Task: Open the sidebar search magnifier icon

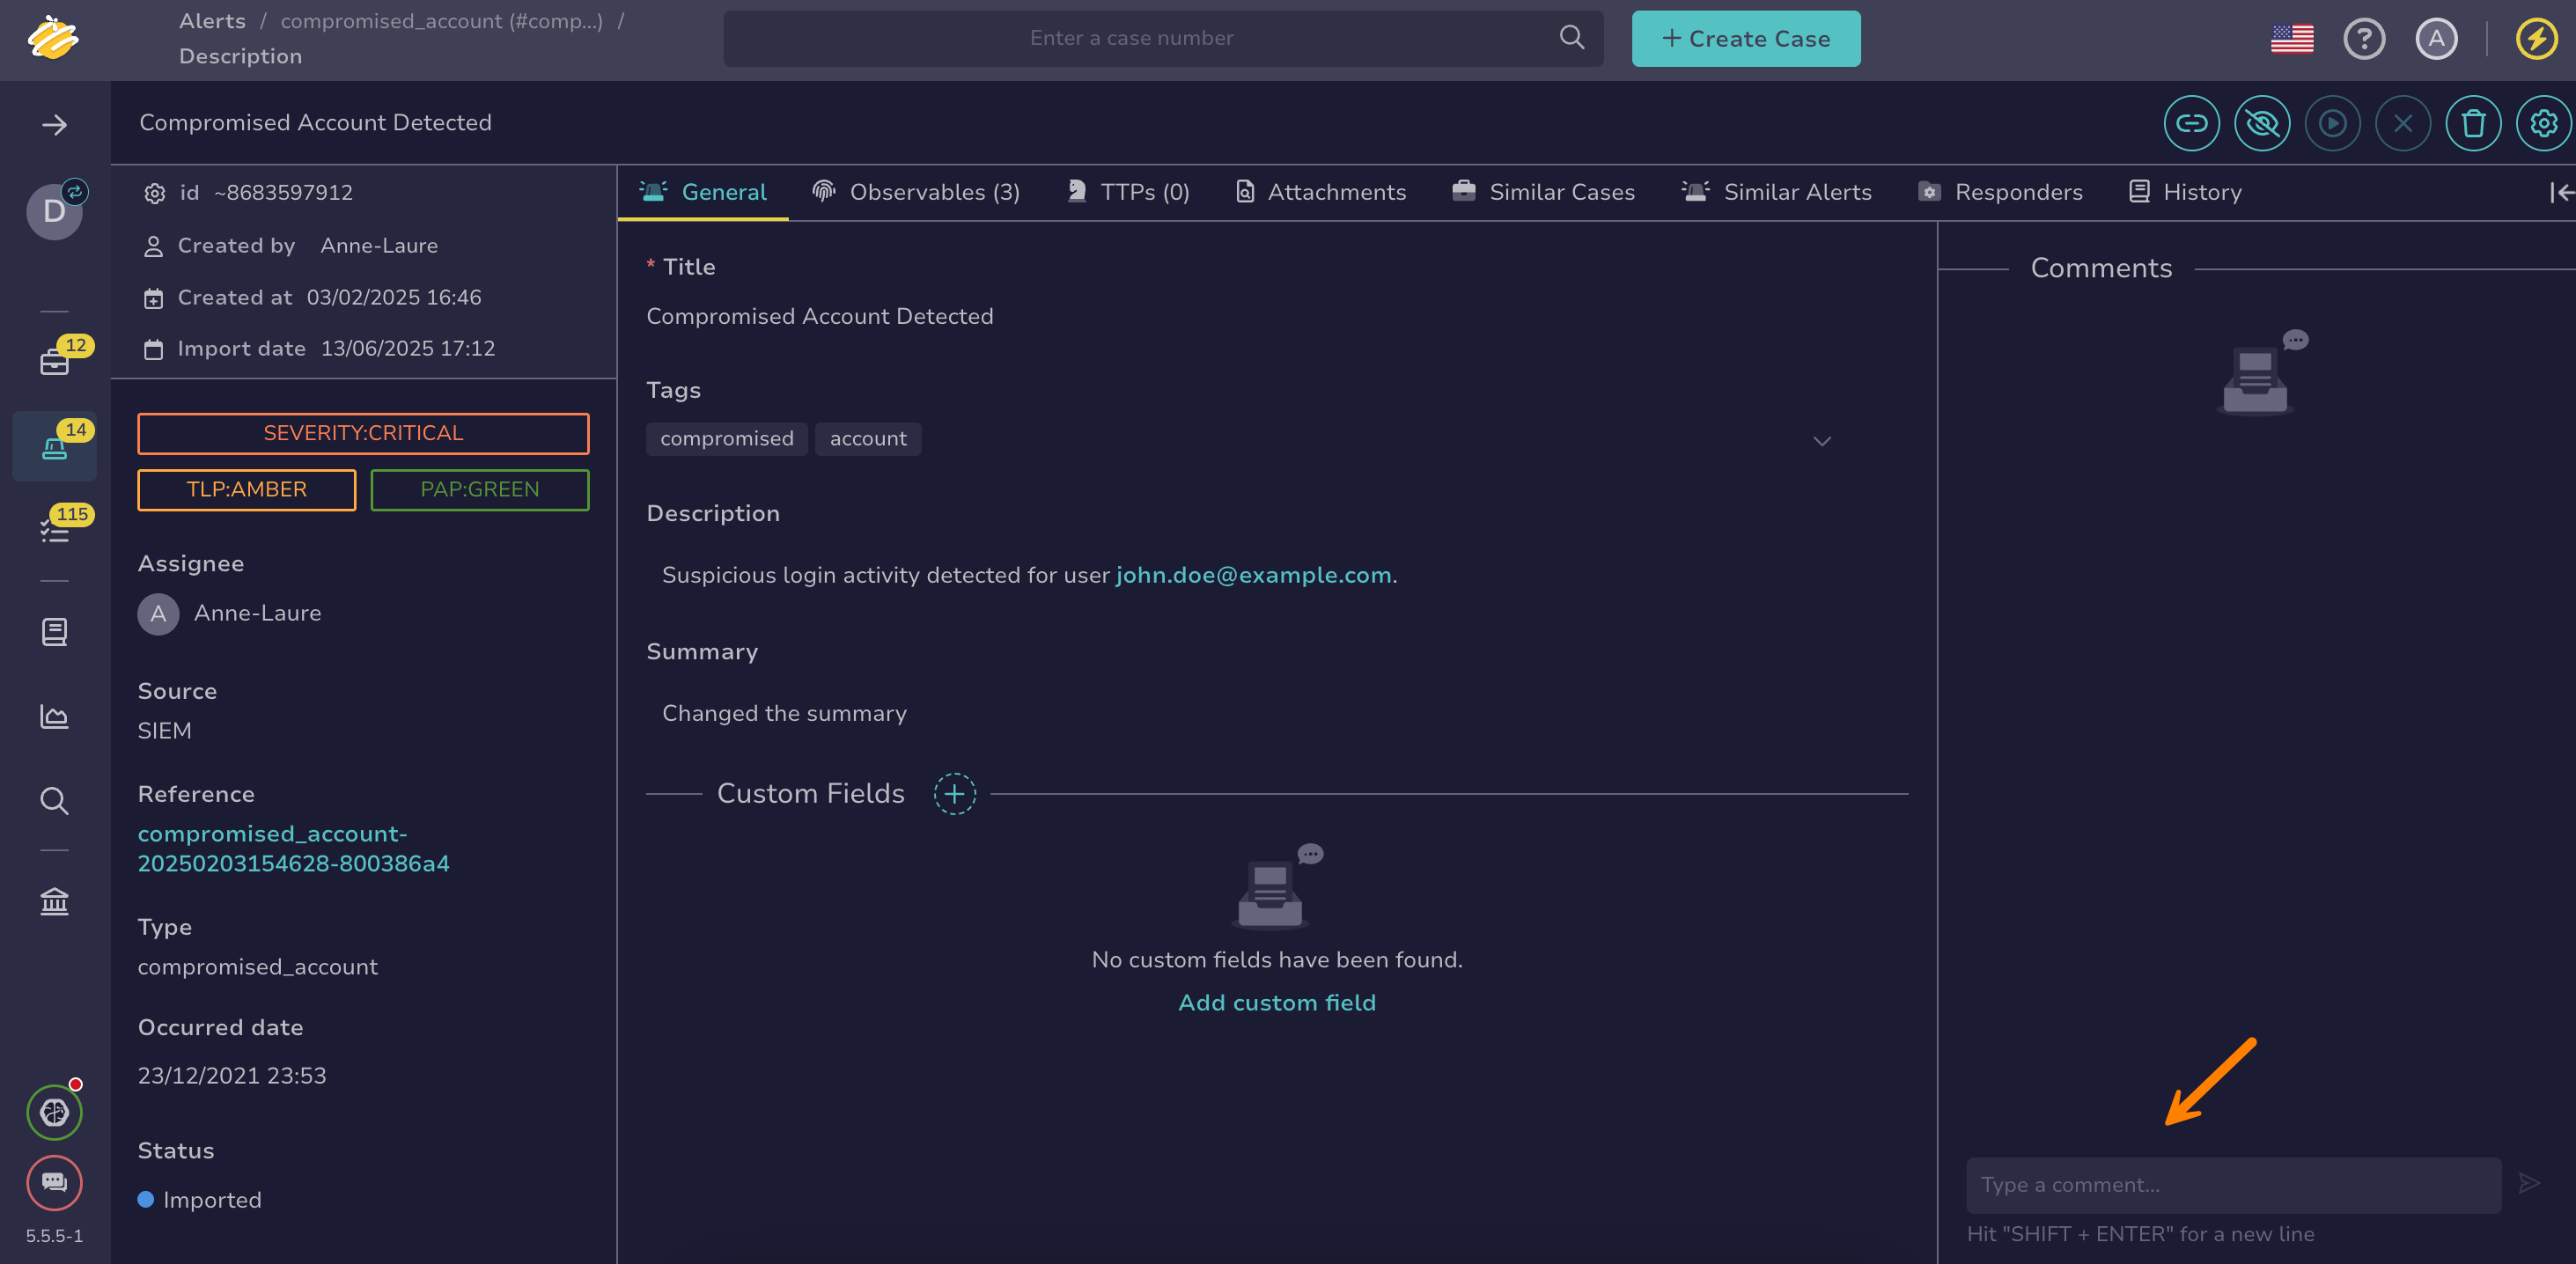Action: [54, 801]
